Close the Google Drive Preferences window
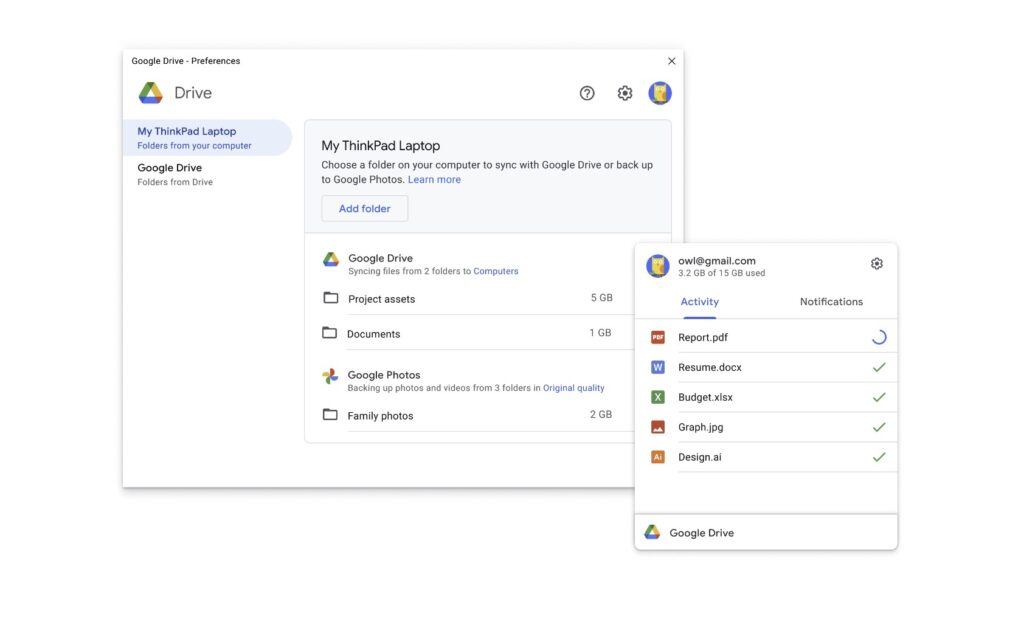This screenshot has width=1024, height=625. [671, 61]
